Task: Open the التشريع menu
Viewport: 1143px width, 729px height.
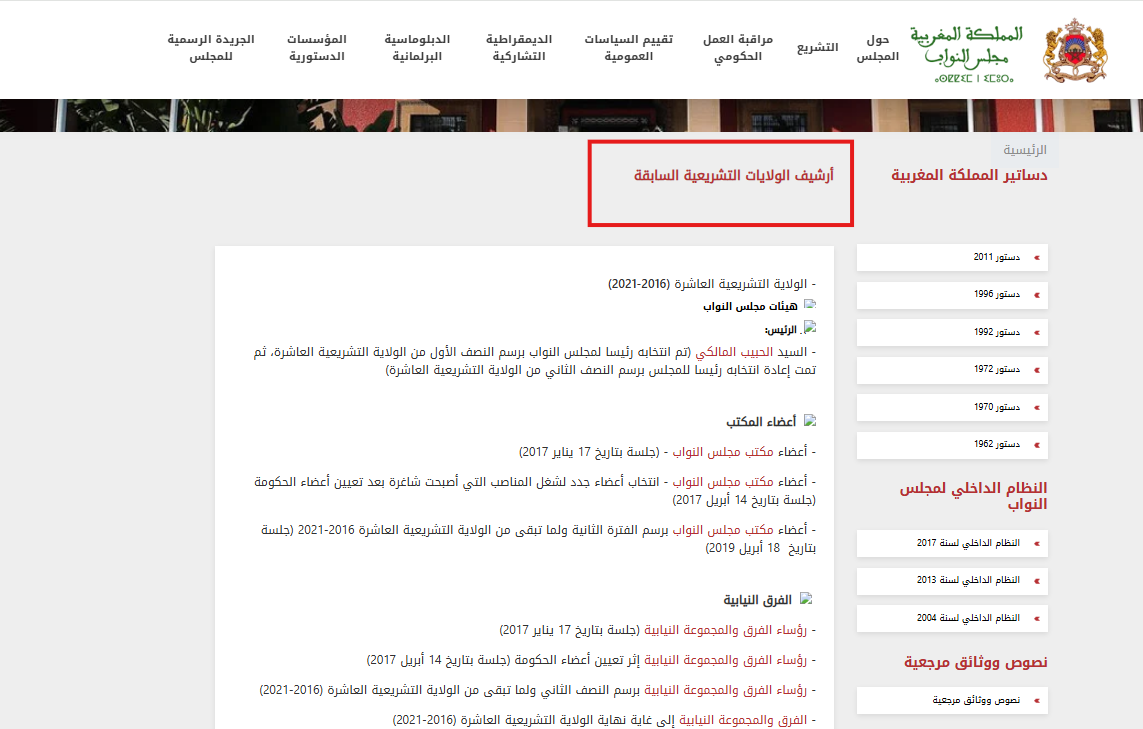Action: click(x=817, y=47)
